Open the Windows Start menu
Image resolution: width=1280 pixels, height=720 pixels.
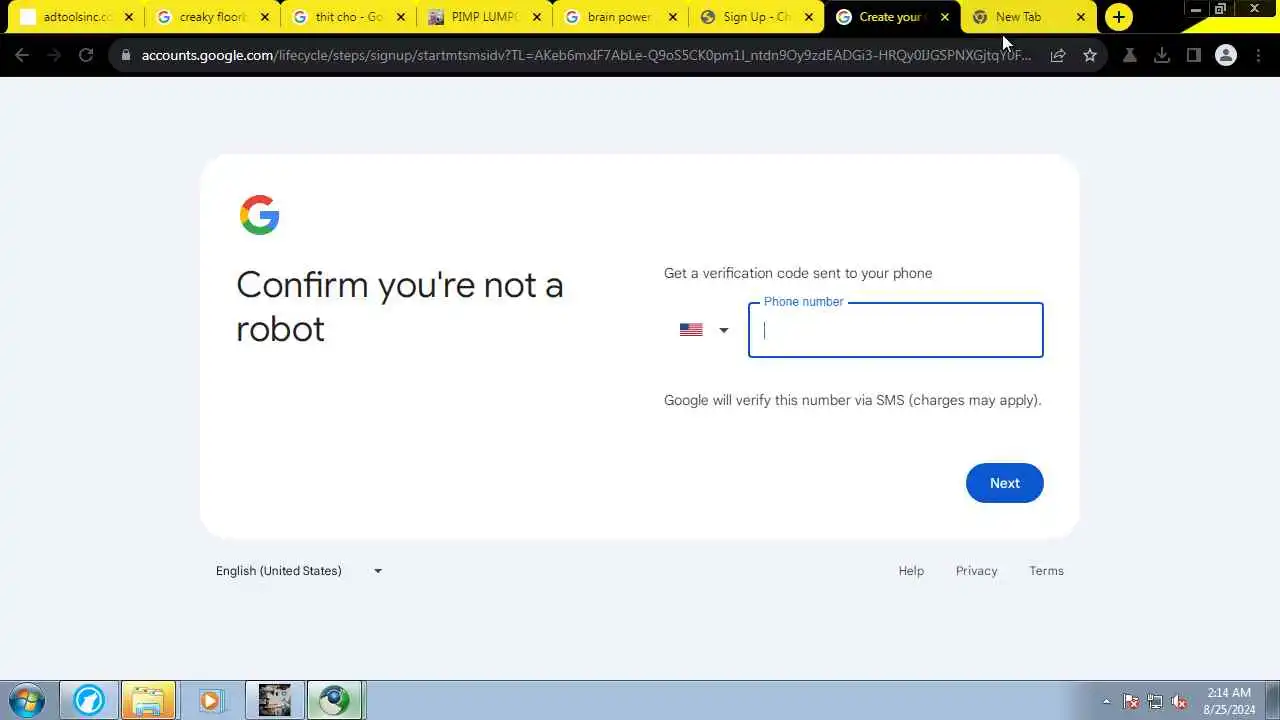point(27,700)
